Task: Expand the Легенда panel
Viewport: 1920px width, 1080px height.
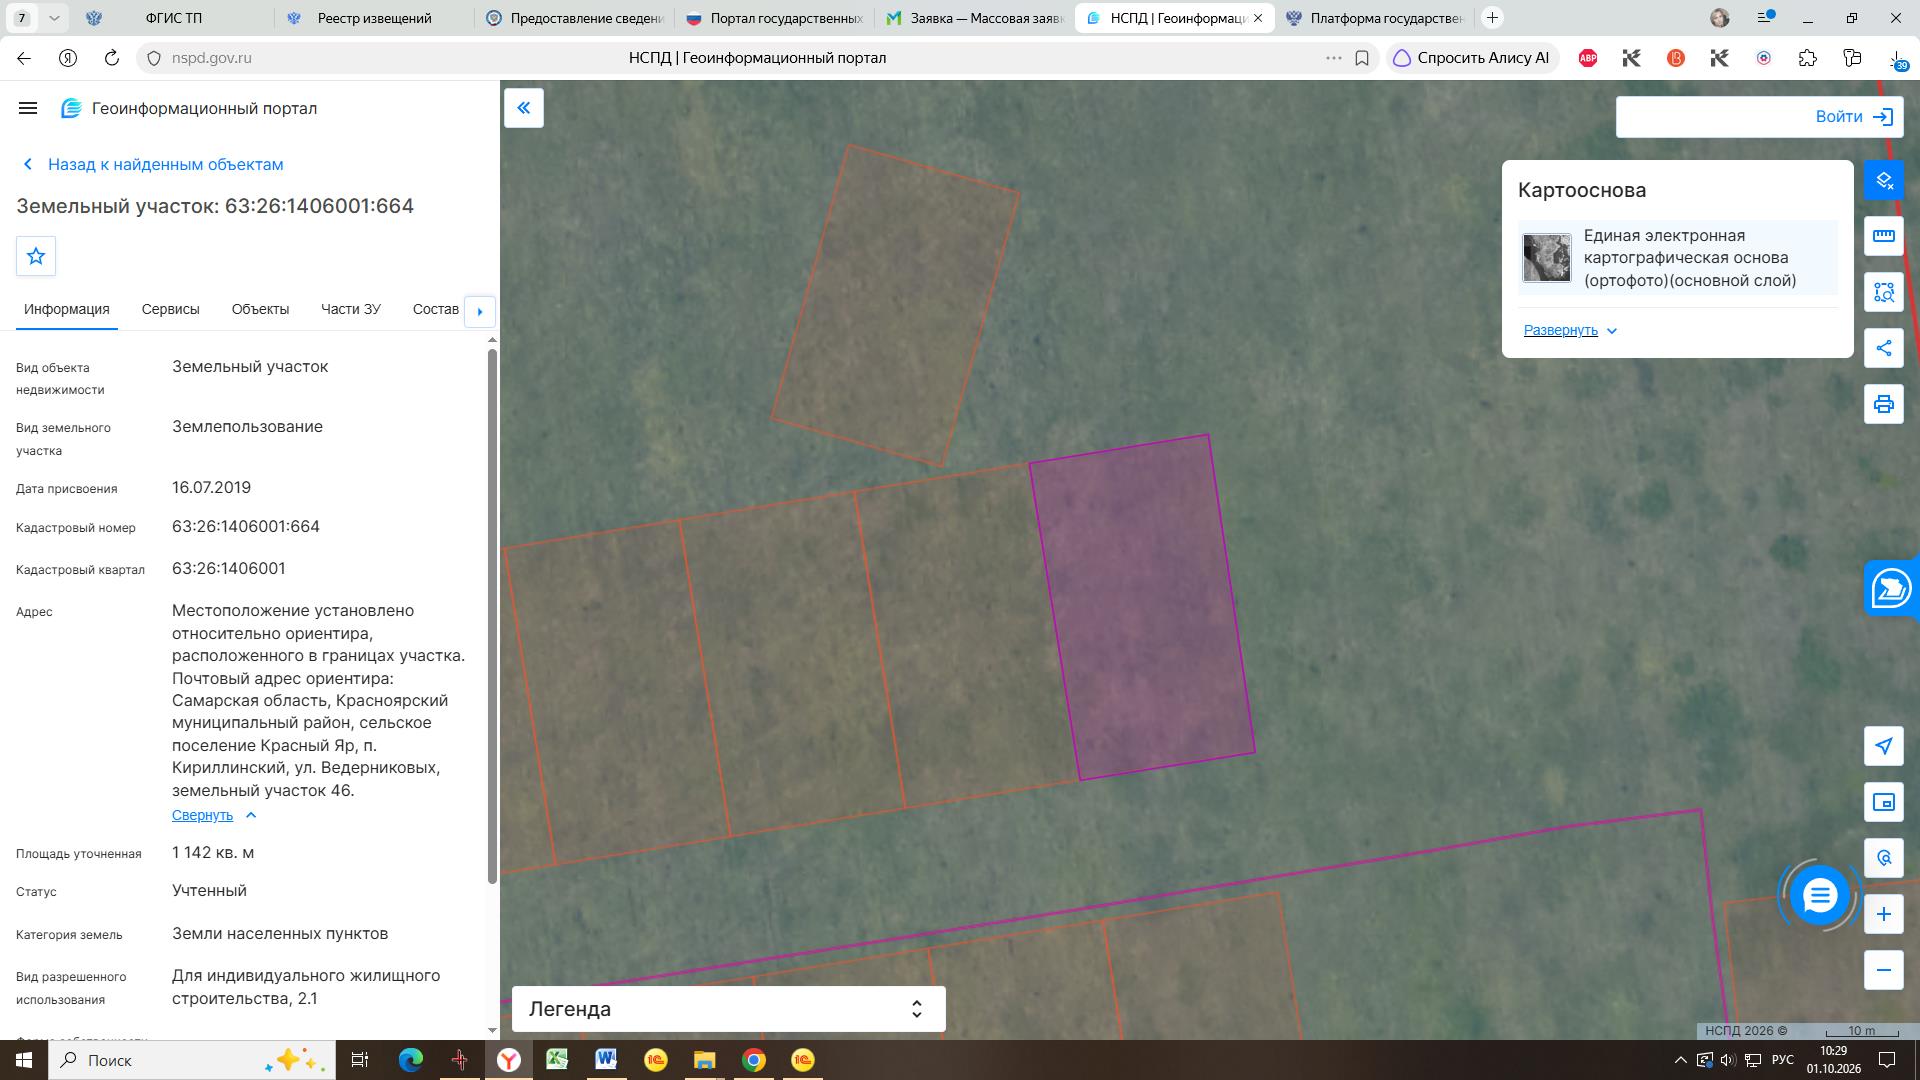Action: [x=729, y=1009]
